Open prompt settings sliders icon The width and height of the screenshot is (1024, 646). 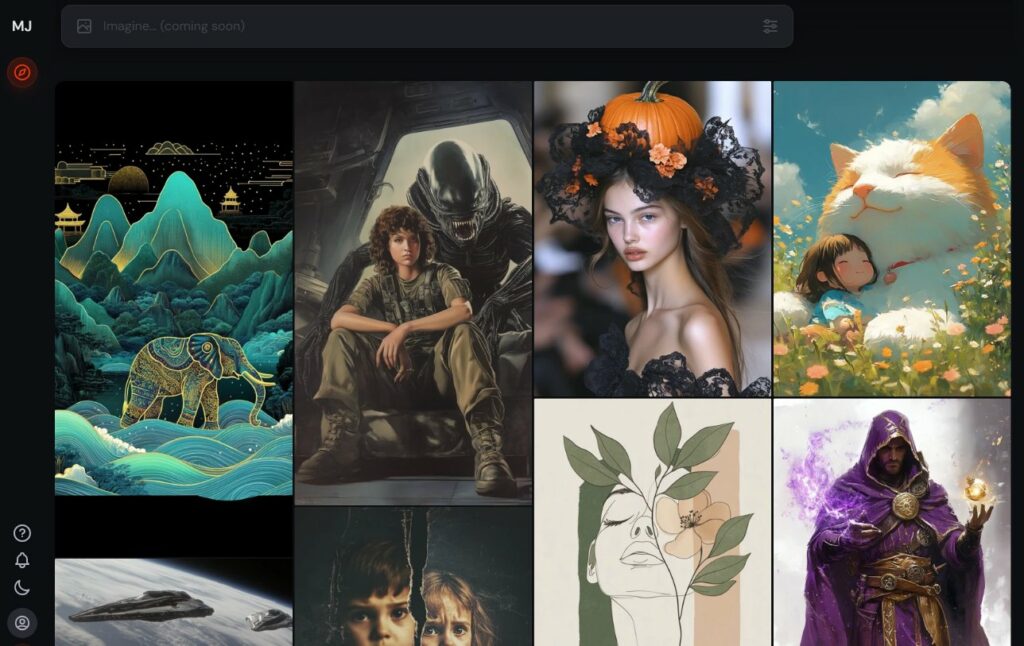769,26
